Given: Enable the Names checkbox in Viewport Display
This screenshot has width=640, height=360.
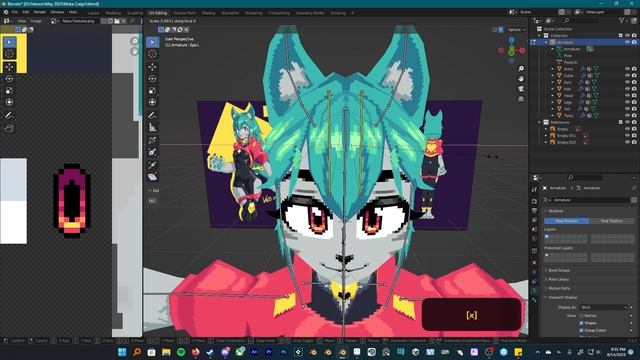Looking at the screenshot, I should click(x=581, y=316).
